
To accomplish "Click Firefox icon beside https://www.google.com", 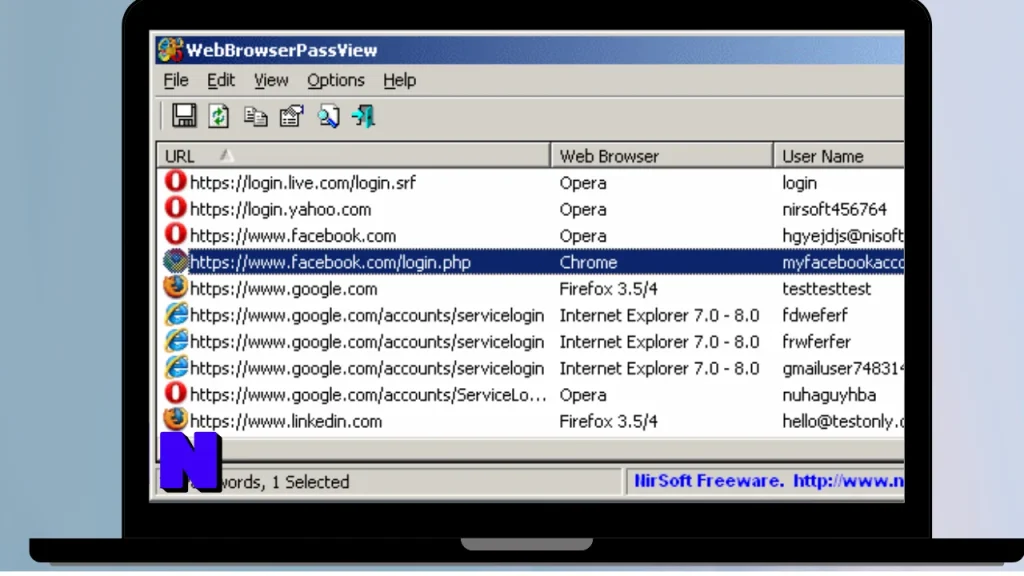I will pos(175,287).
